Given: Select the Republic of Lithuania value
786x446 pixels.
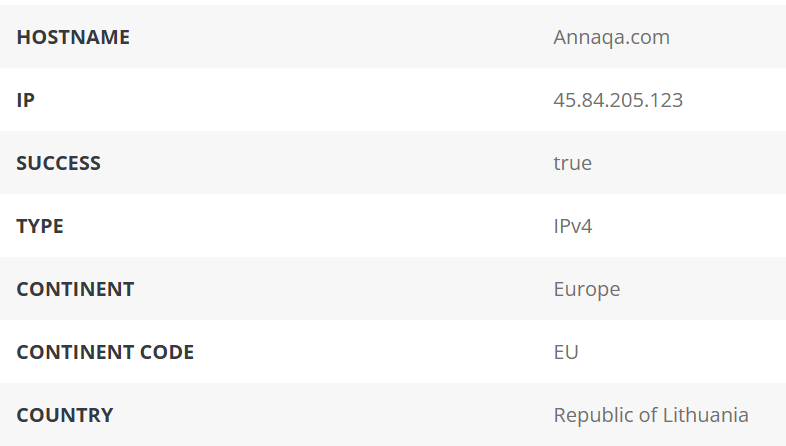Looking at the screenshot, I should [x=651, y=415].
